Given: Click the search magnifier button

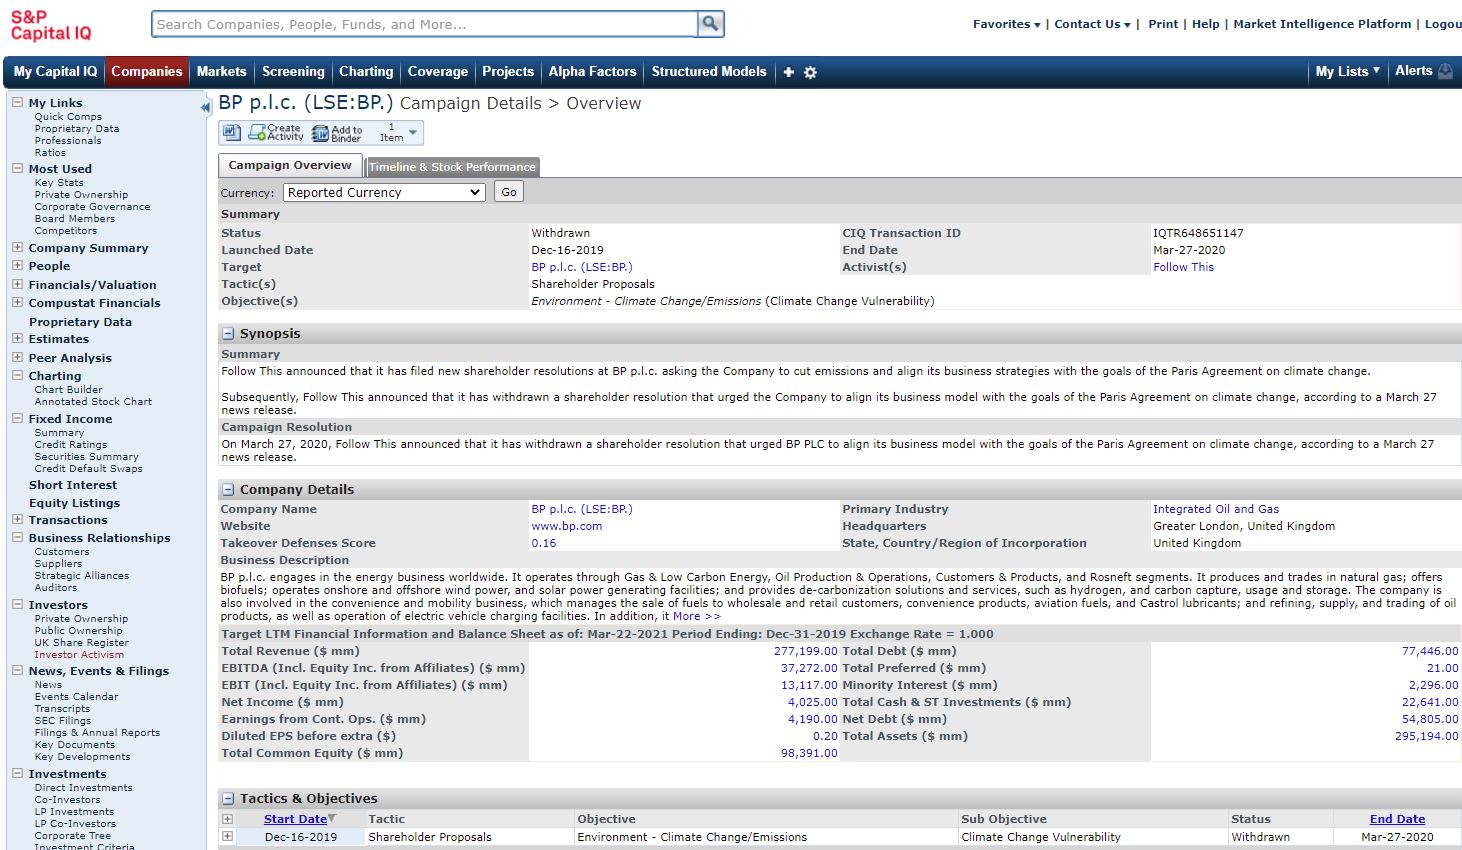Looking at the screenshot, I should (710, 24).
